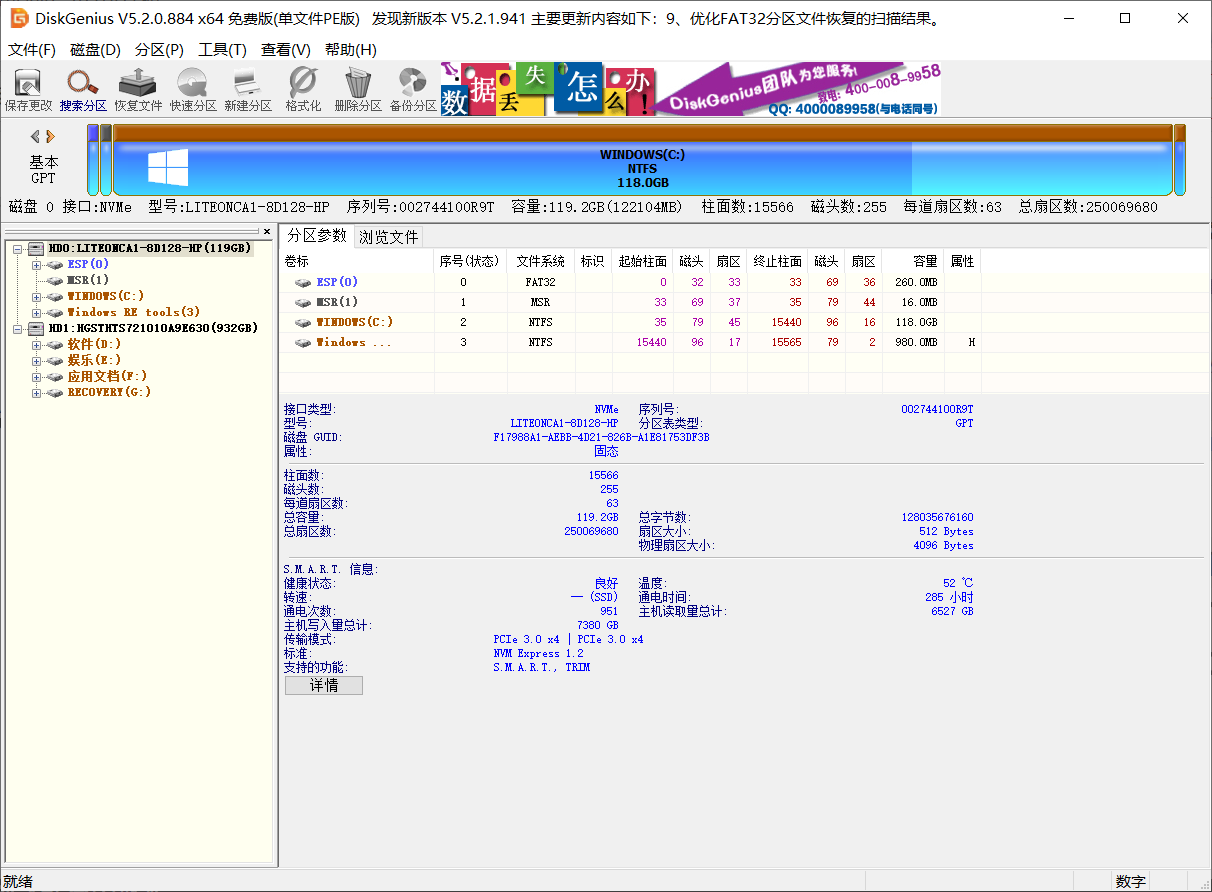Open the 帮助(H) menu

(x=350, y=50)
